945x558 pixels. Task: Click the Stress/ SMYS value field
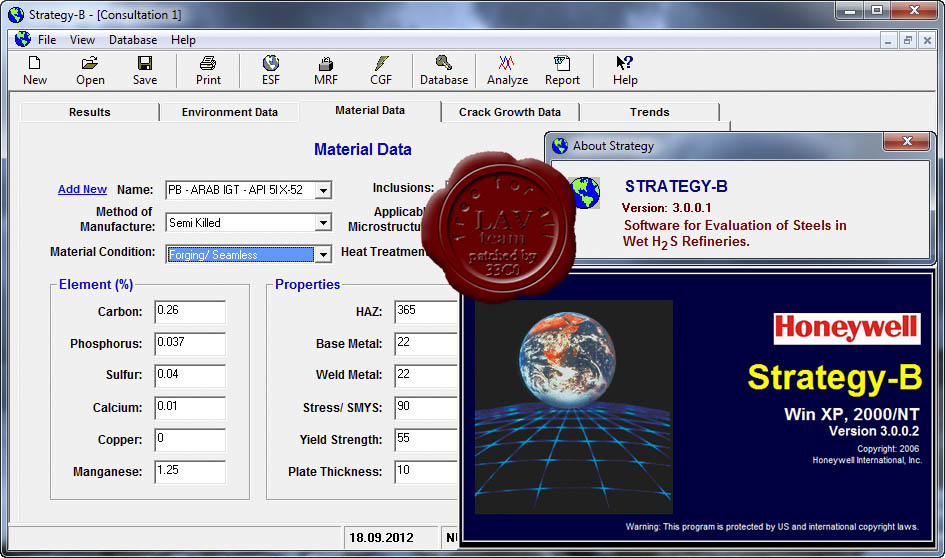426,407
